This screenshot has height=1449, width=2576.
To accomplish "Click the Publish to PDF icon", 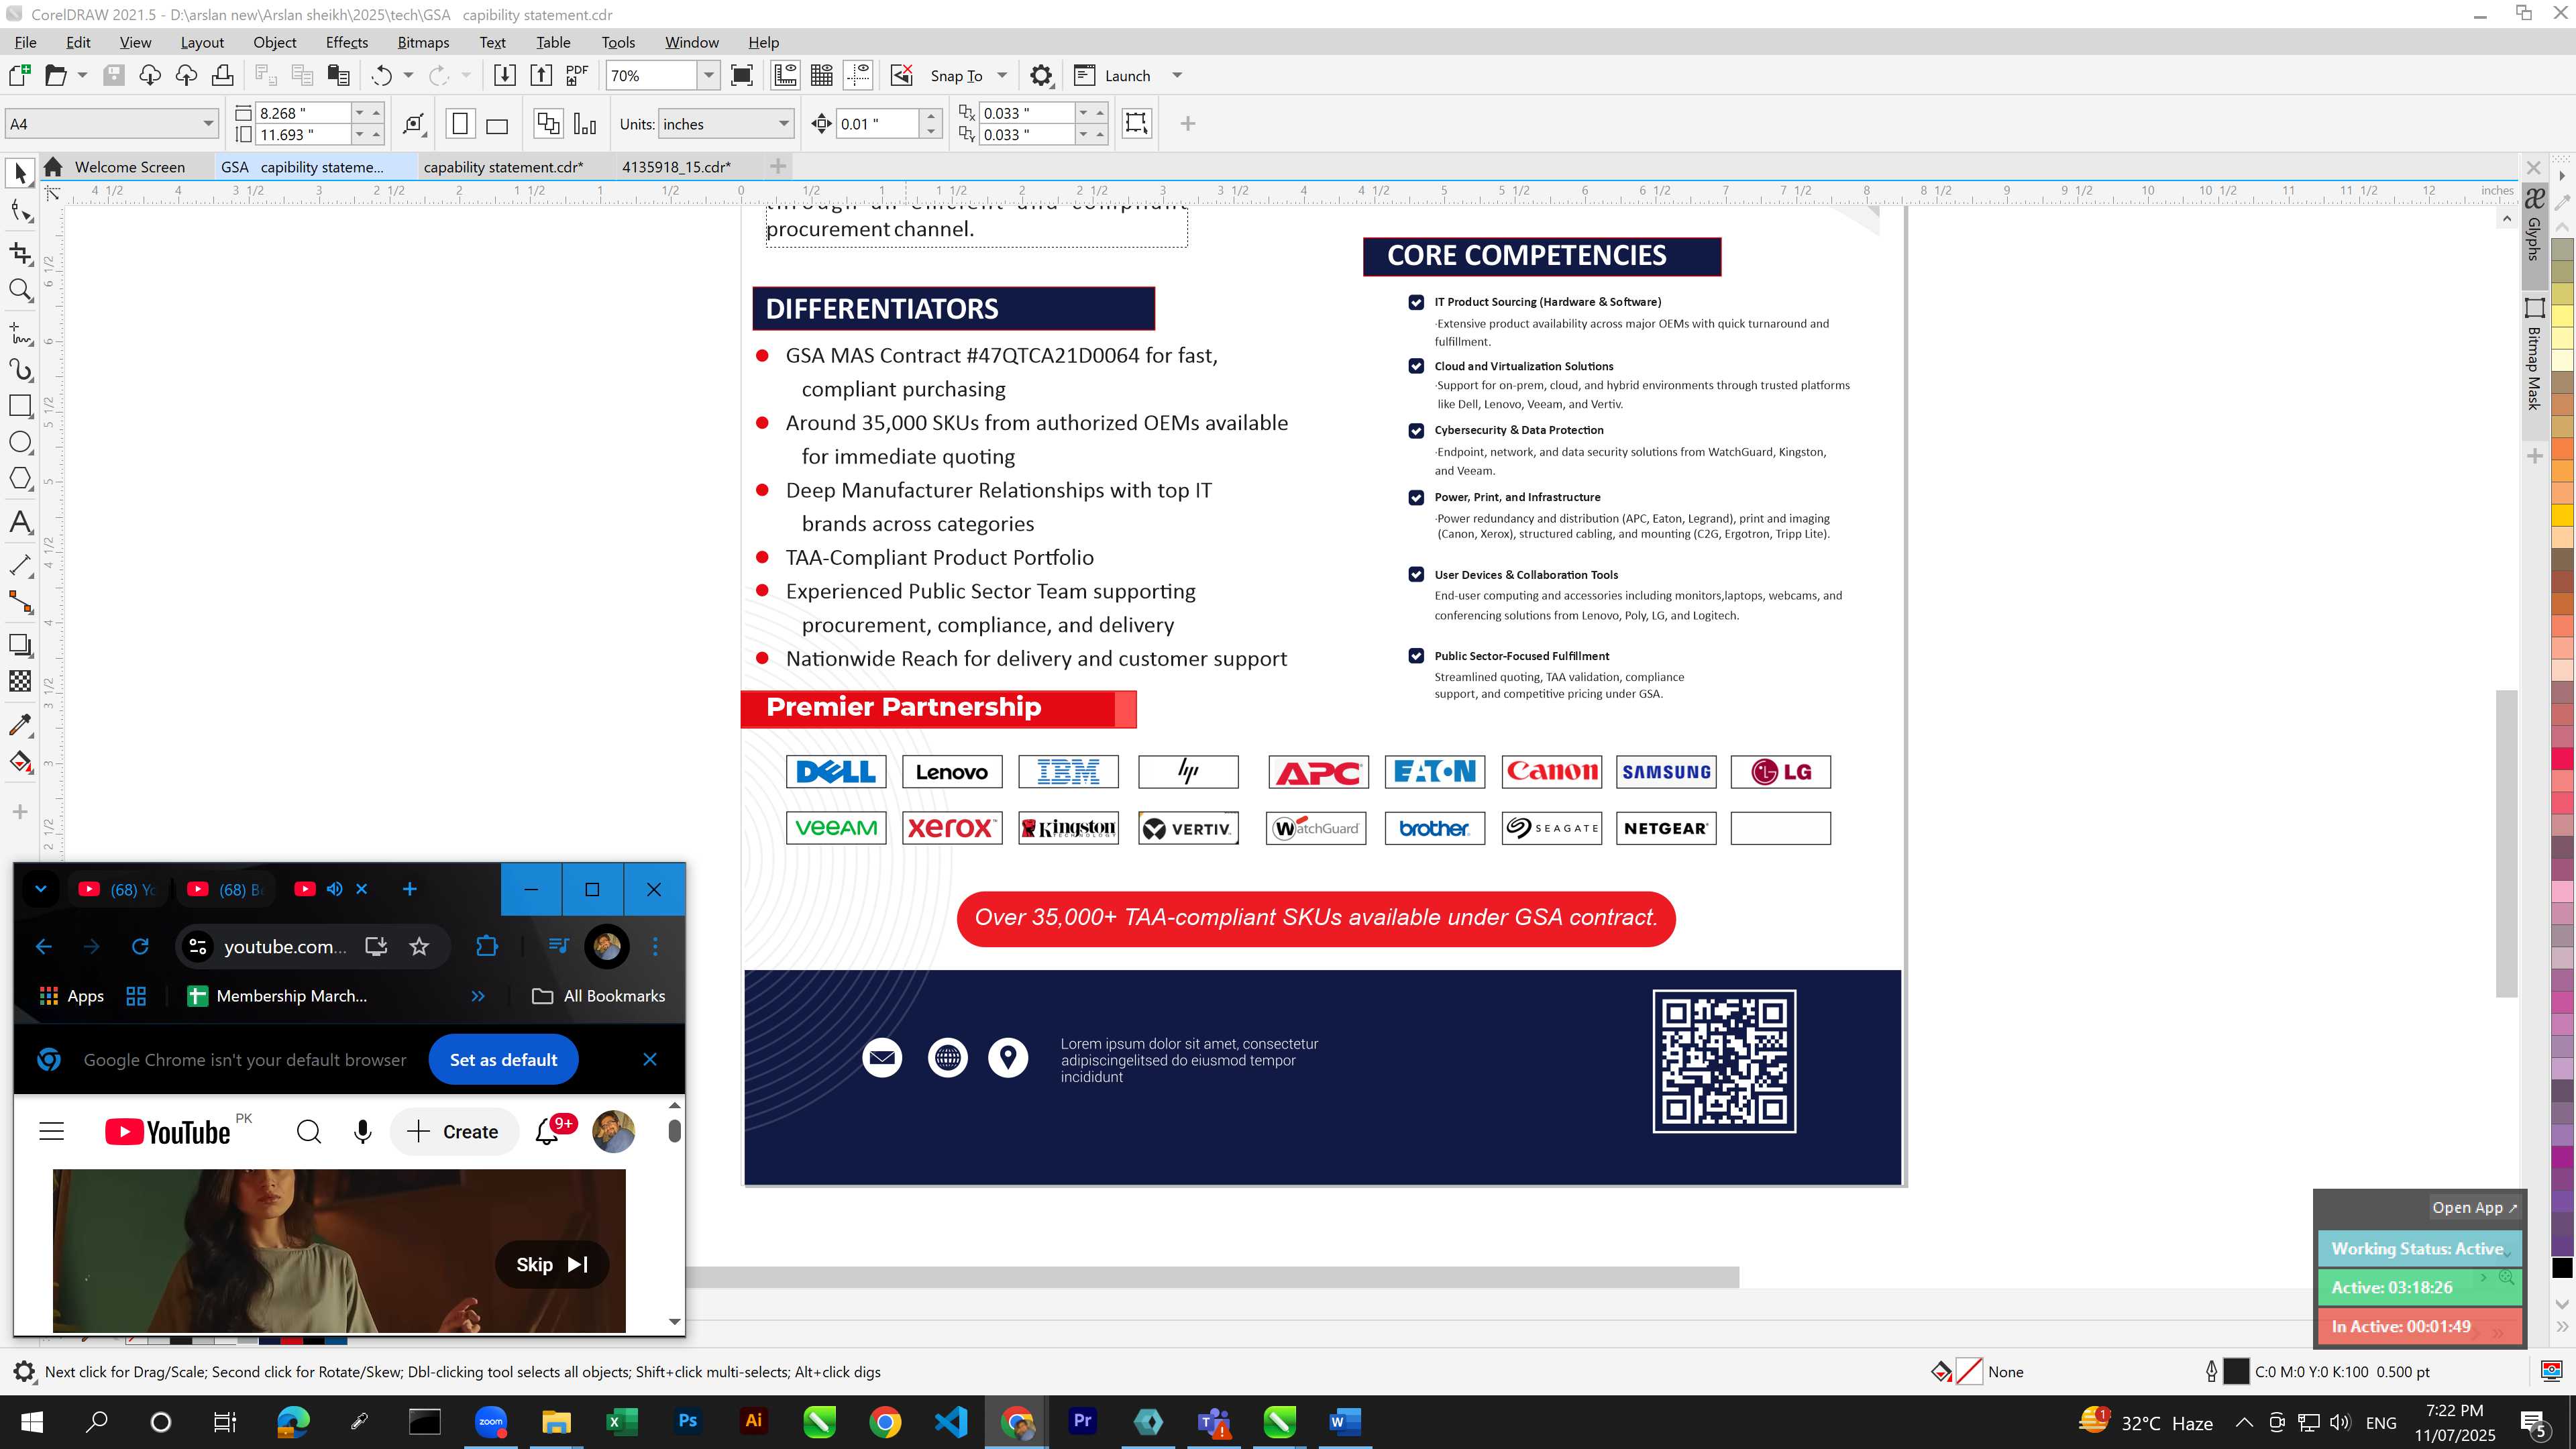I will (x=577, y=75).
